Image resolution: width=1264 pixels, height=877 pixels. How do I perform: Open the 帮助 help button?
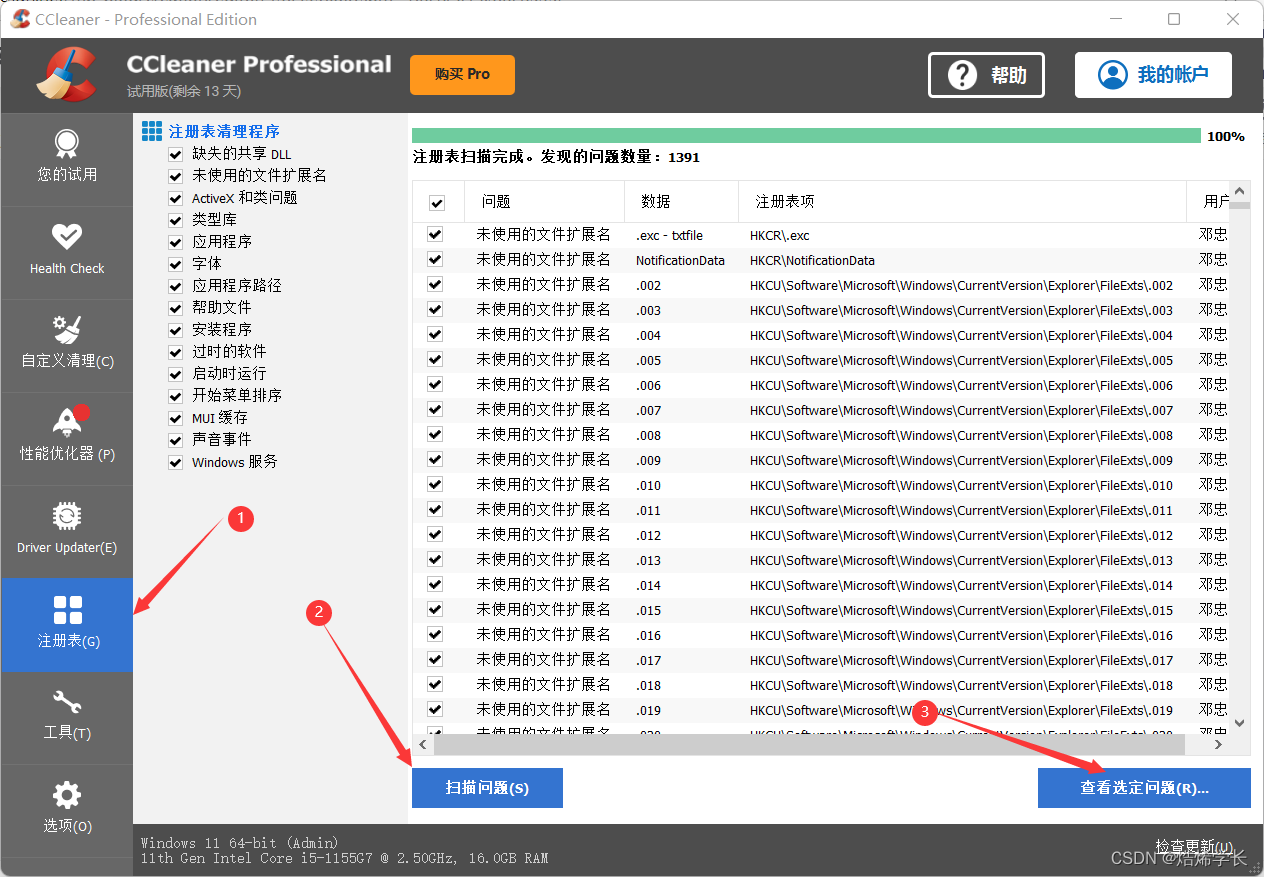986,75
